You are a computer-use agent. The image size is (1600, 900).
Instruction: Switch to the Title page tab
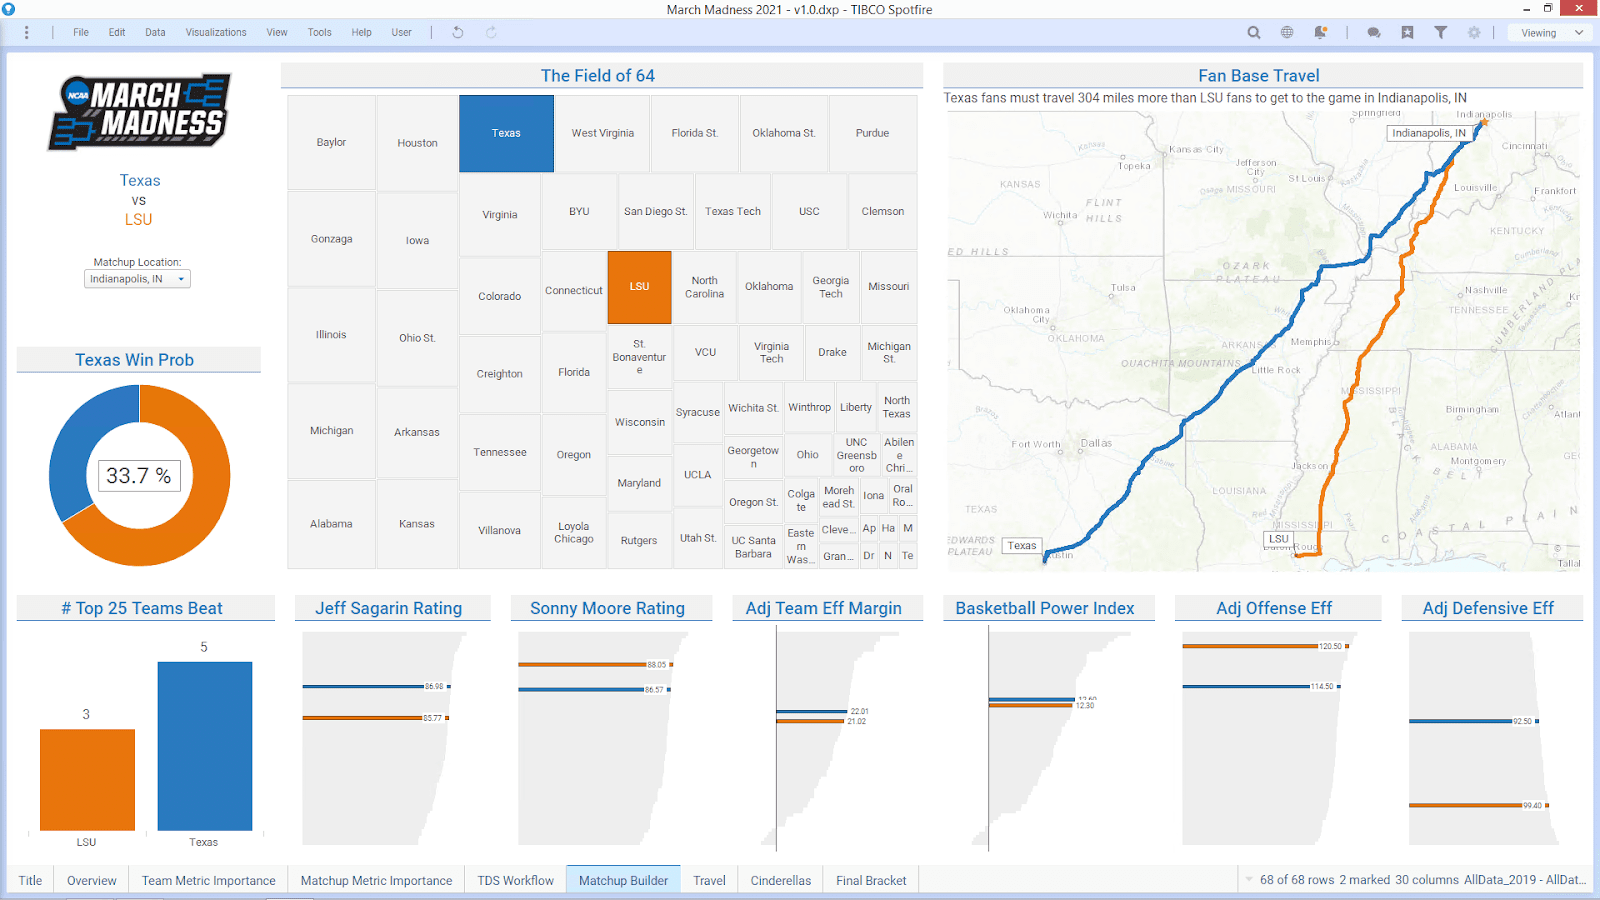(30, 880)
